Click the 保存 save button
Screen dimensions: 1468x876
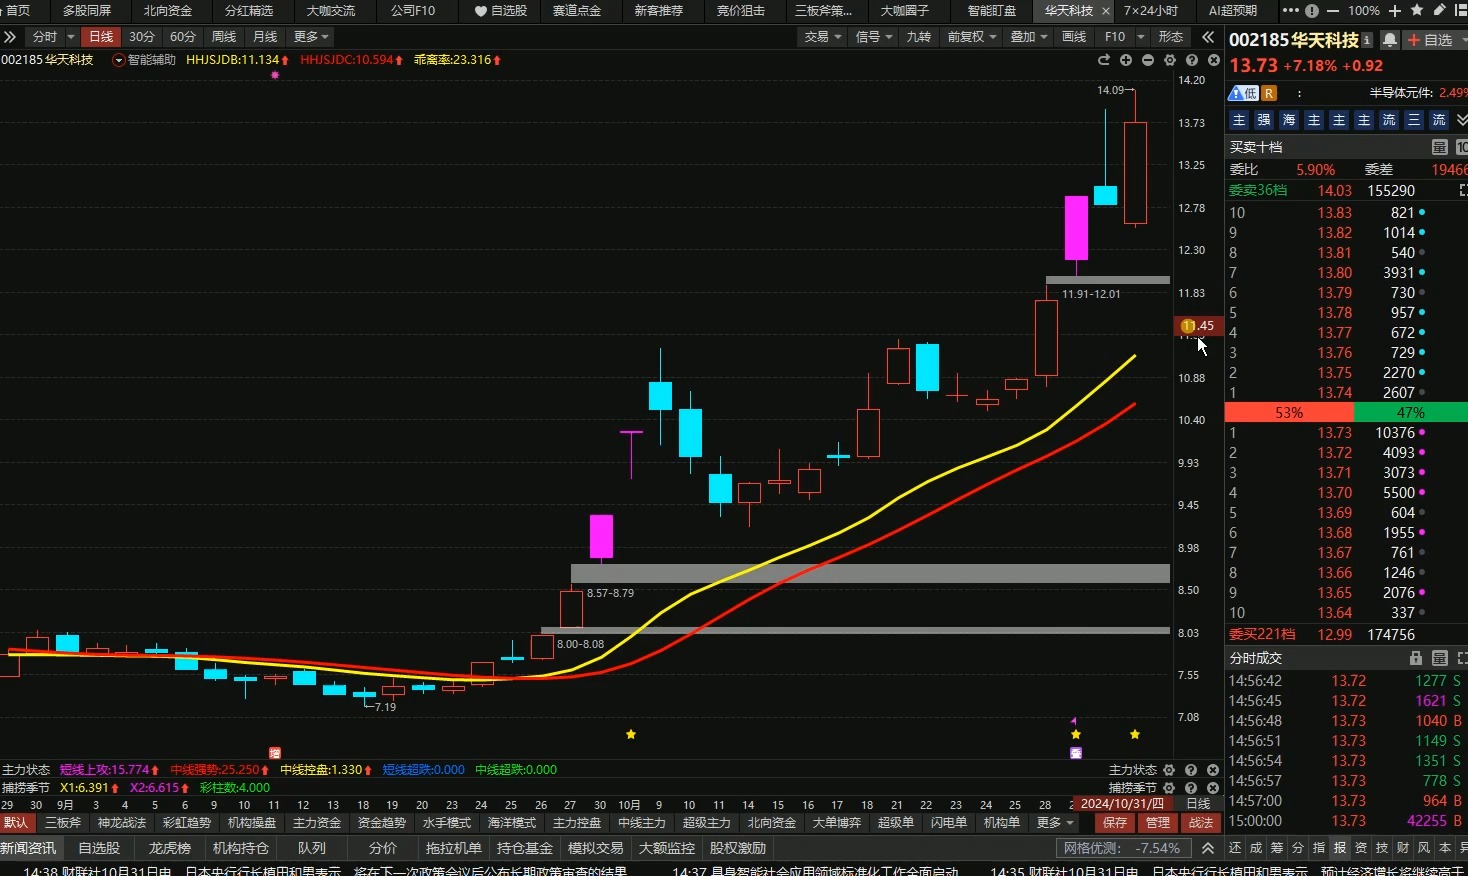click(1115, 823)
